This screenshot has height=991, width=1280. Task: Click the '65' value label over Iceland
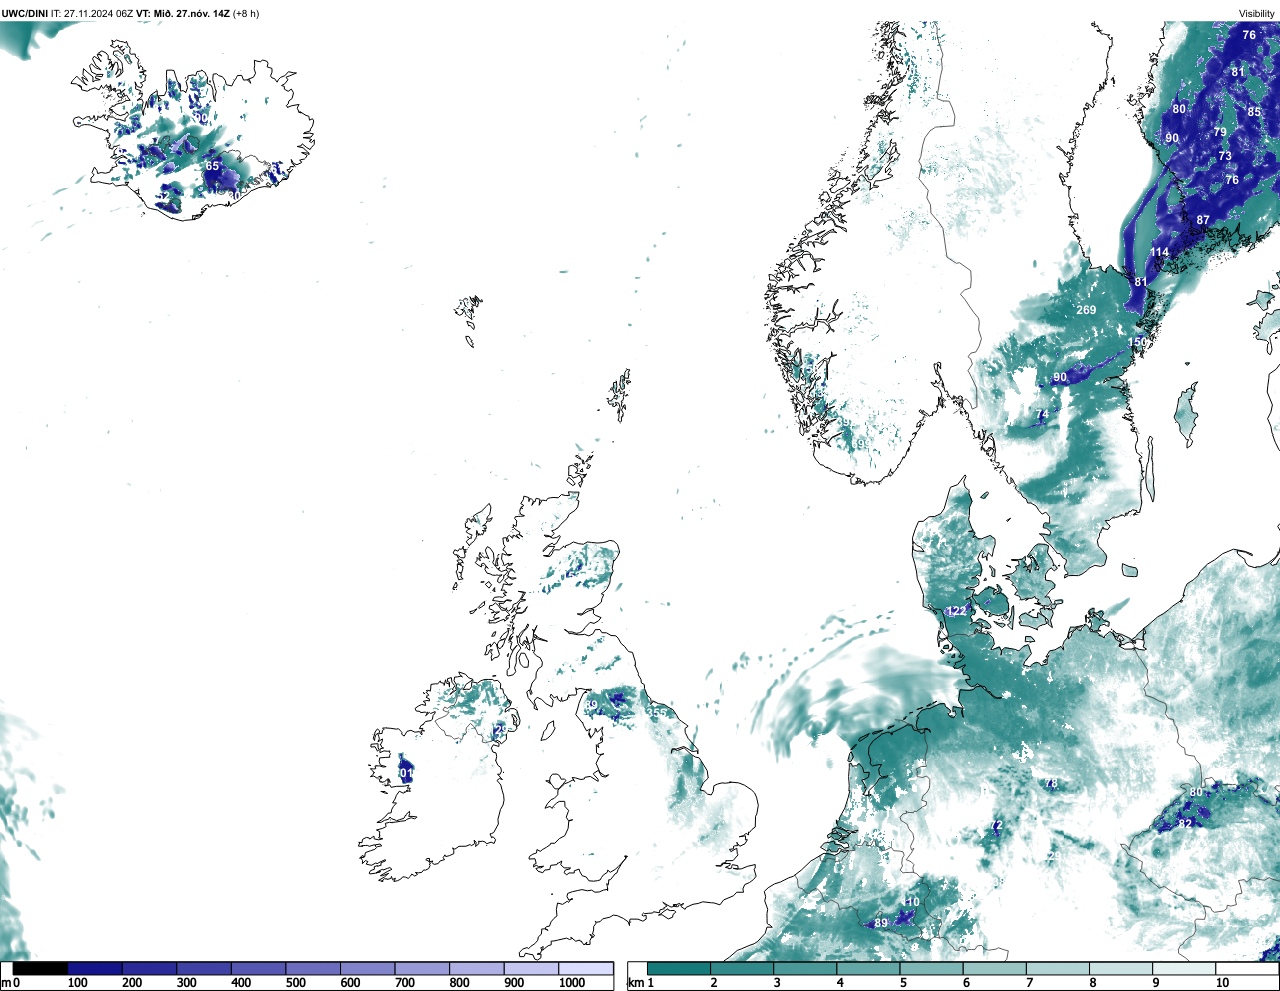tap(212, 166)
